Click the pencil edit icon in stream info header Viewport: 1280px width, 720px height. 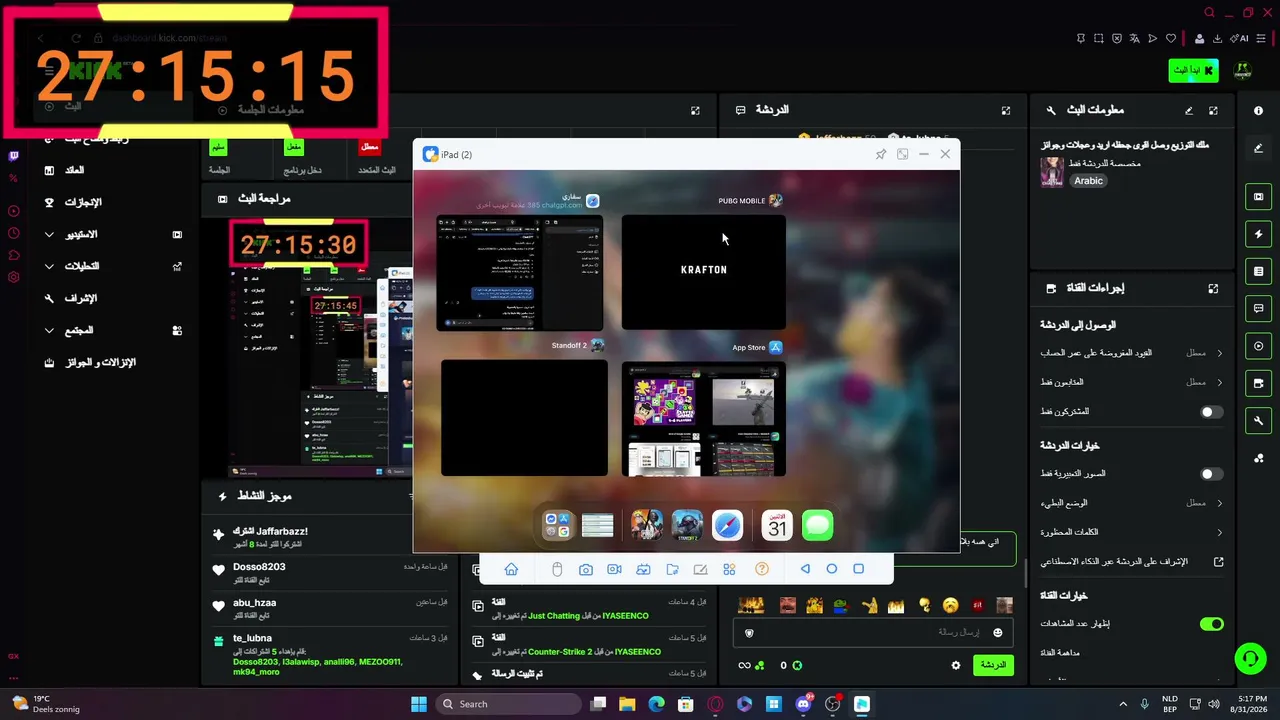[1189, 110]
